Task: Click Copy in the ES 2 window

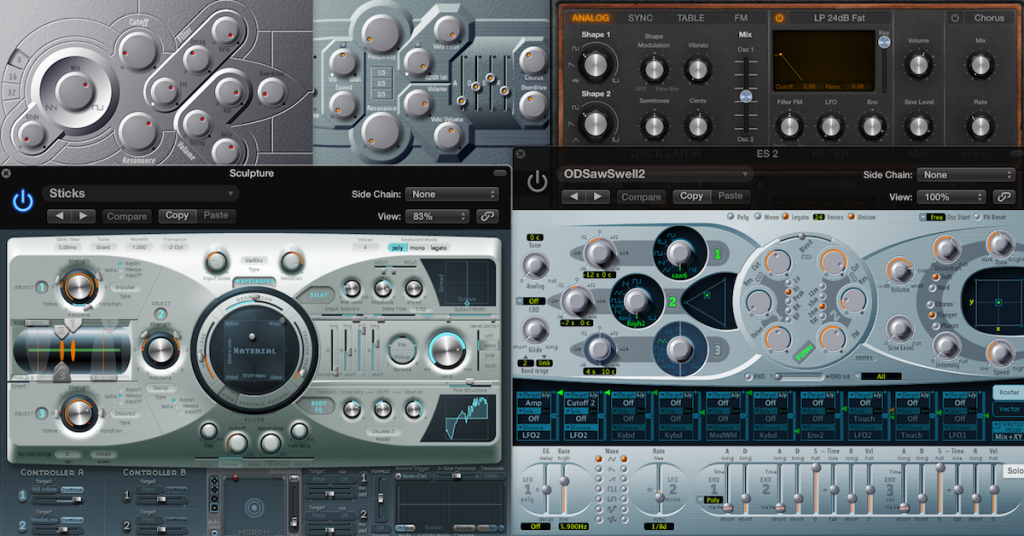Action: click(691, 196)
